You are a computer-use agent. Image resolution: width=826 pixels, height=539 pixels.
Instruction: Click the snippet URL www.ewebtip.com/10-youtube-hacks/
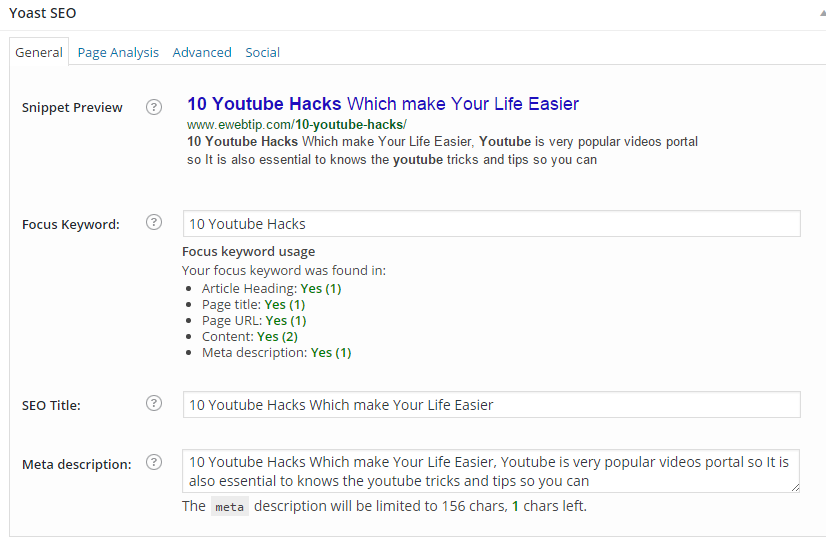[x=297, y=125]
